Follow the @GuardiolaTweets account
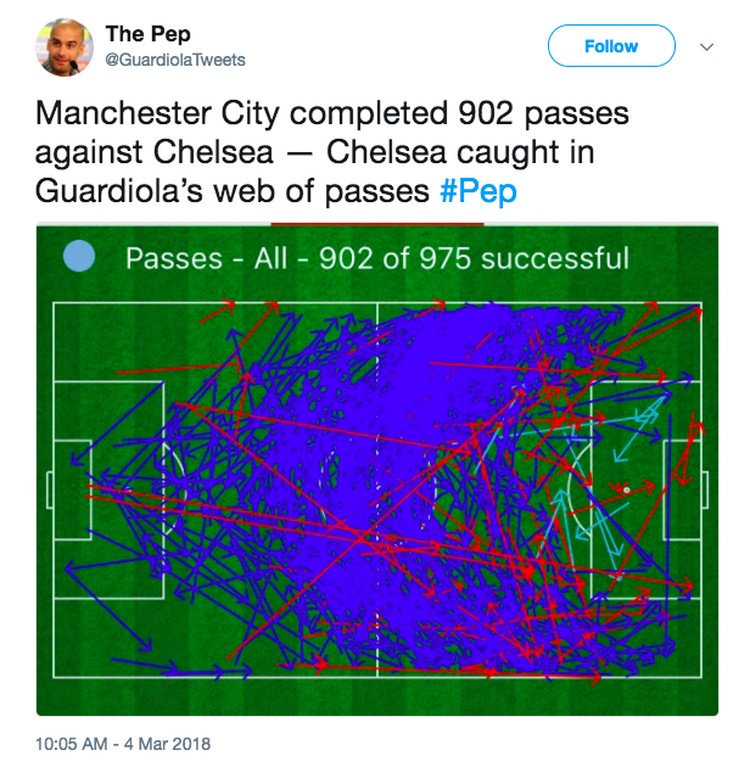The height and width of the screenshot is (767, 750). pyautogui.click(x=611, y=46)
